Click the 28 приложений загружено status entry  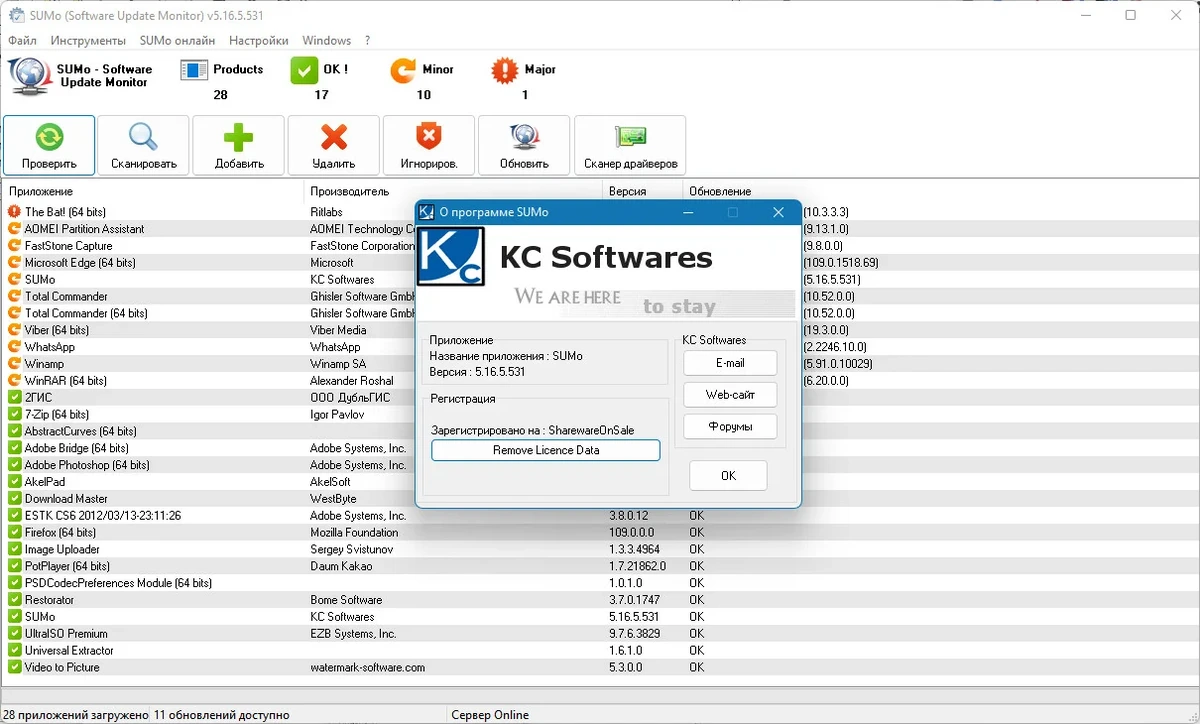pyautogui.click(x=75, y=715)
